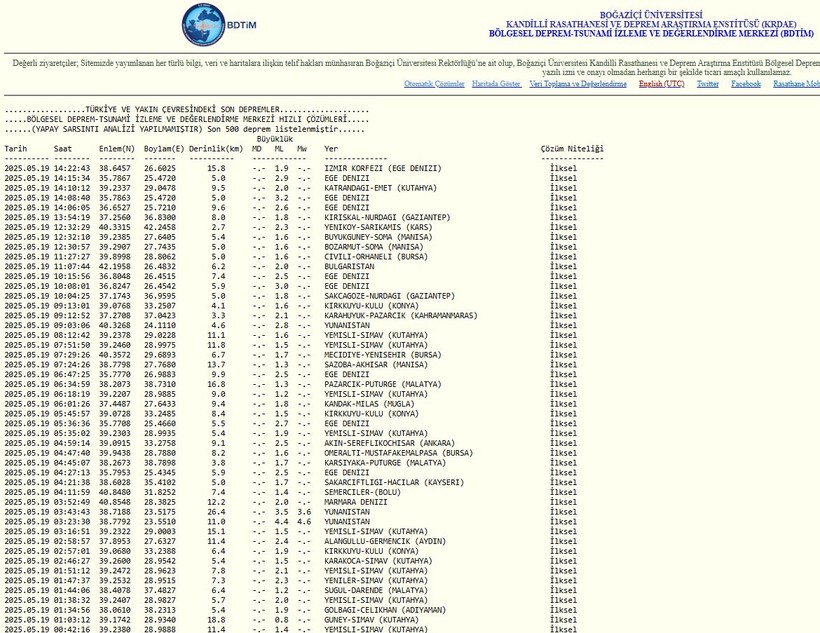
Task: Click the KRDAE institute heading line
Action: point(651,24)
